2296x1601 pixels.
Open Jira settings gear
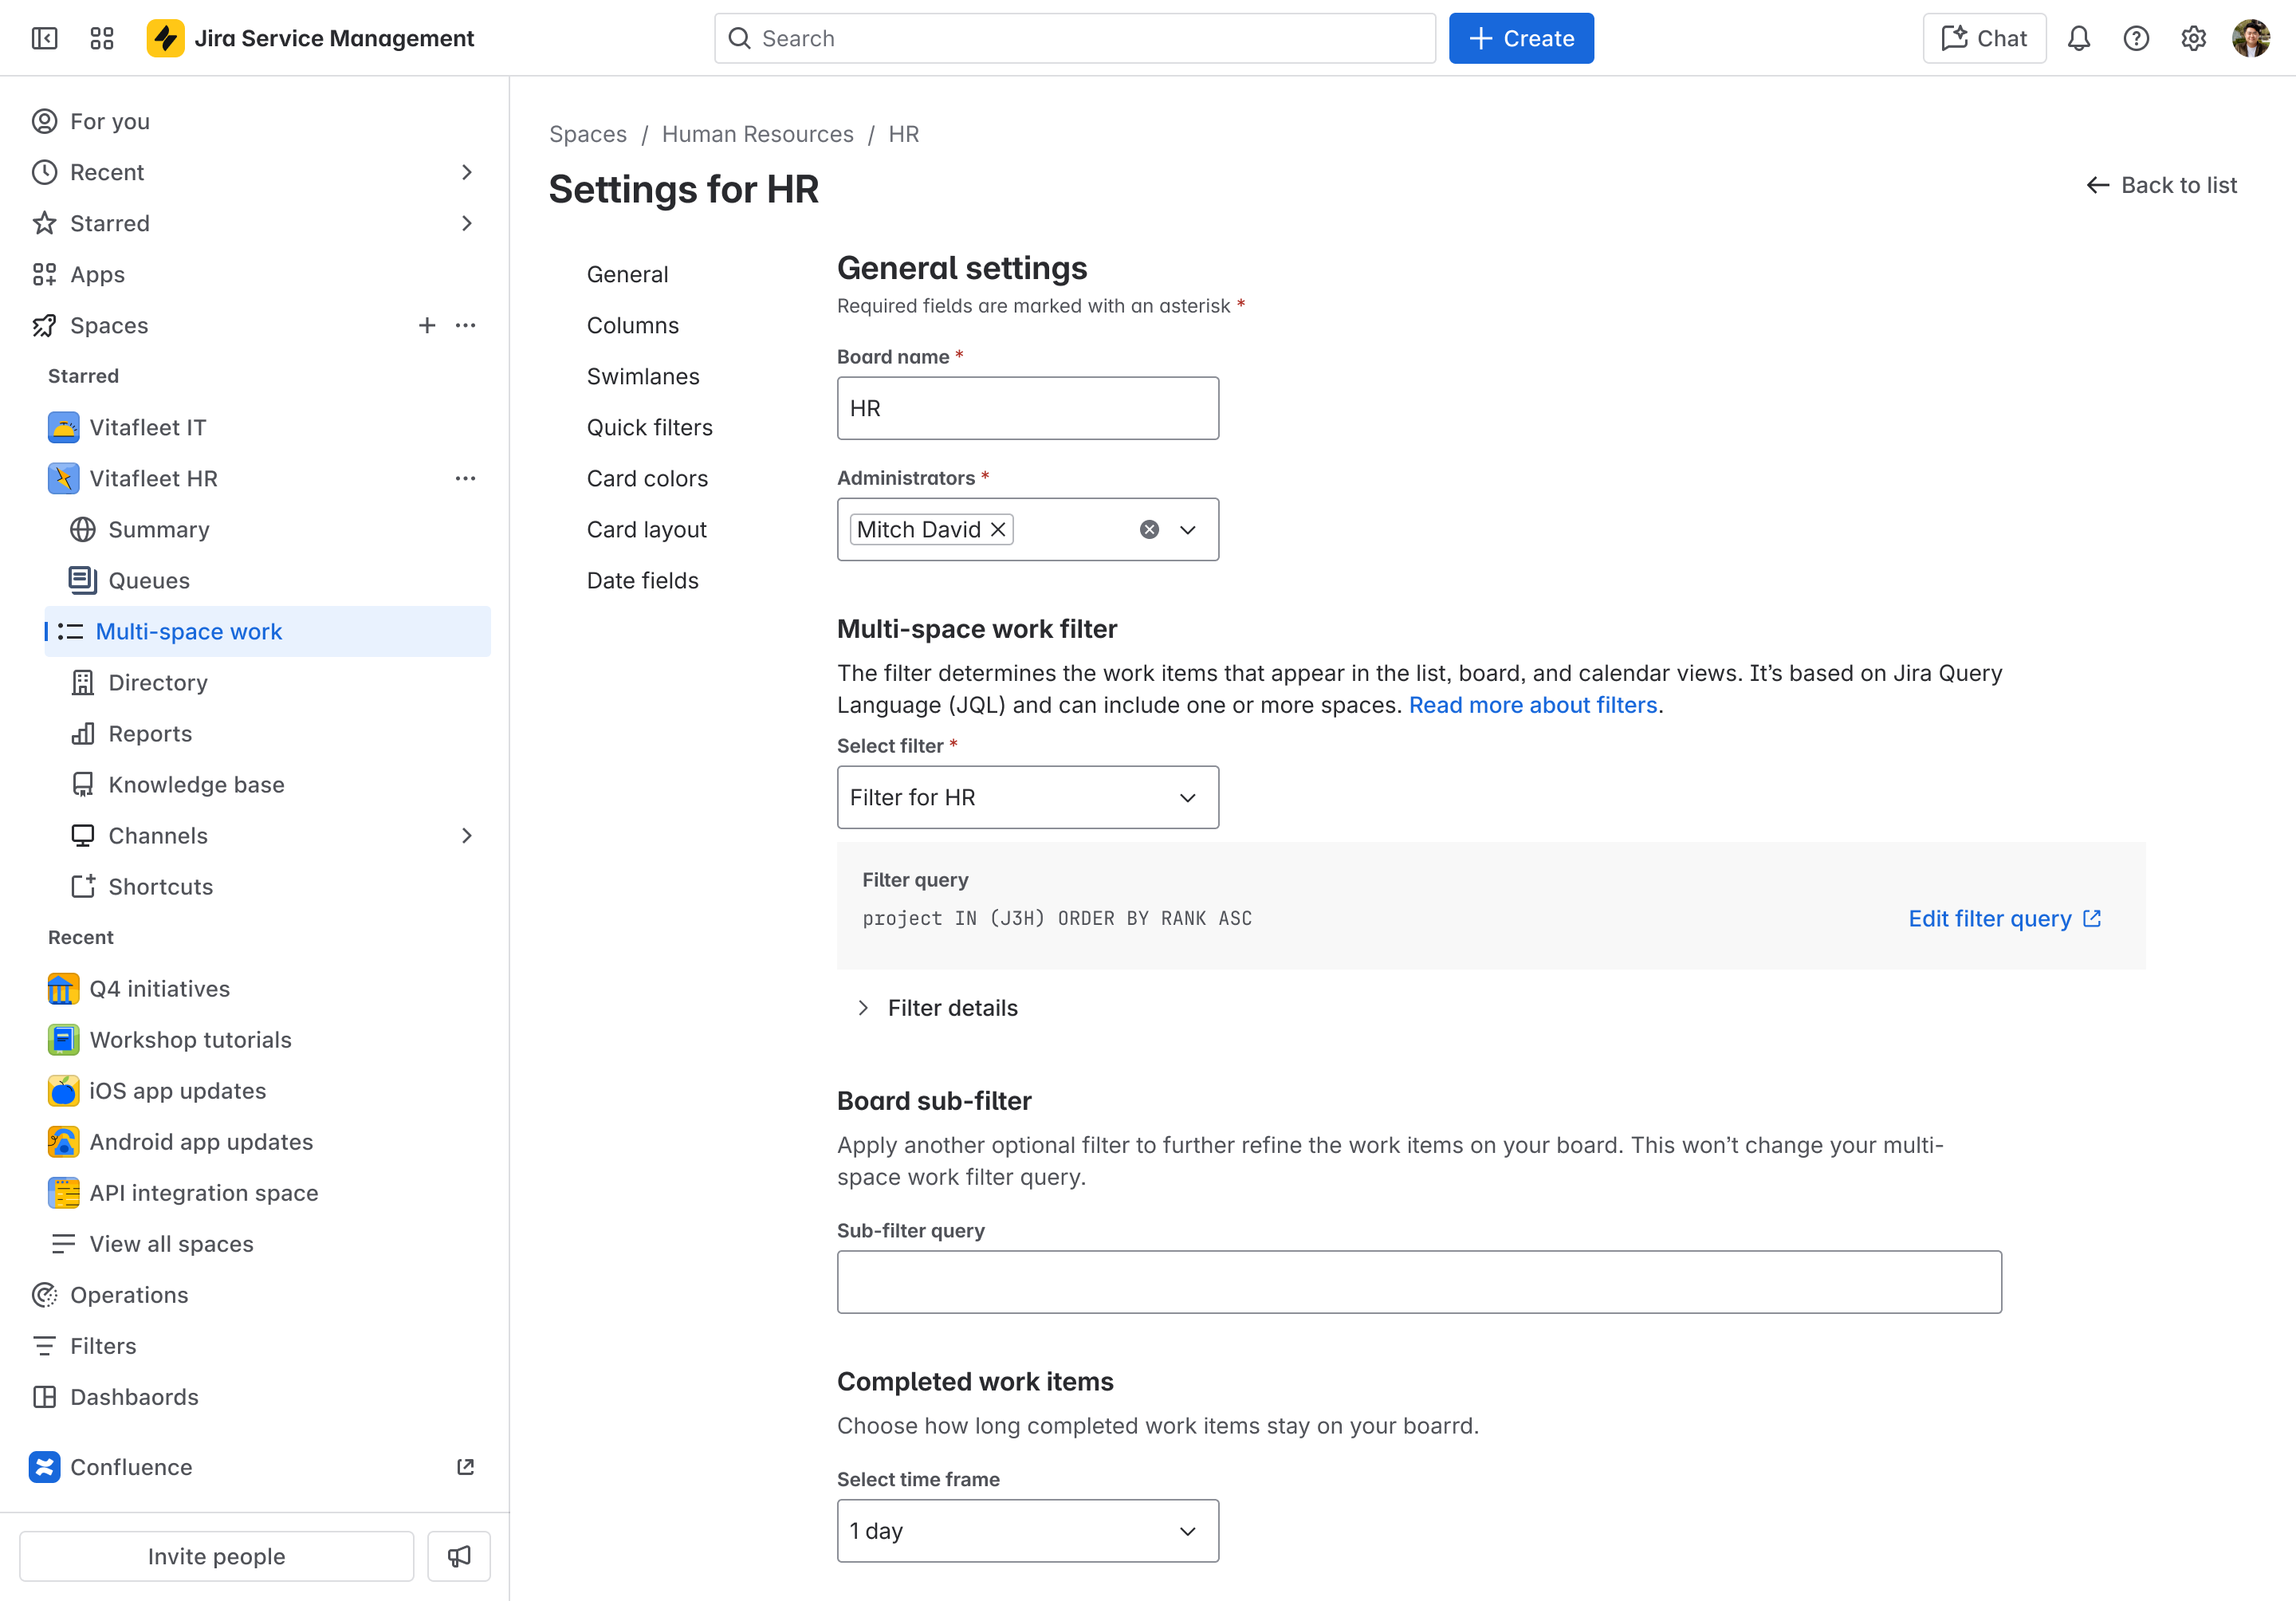point(2194,38)
